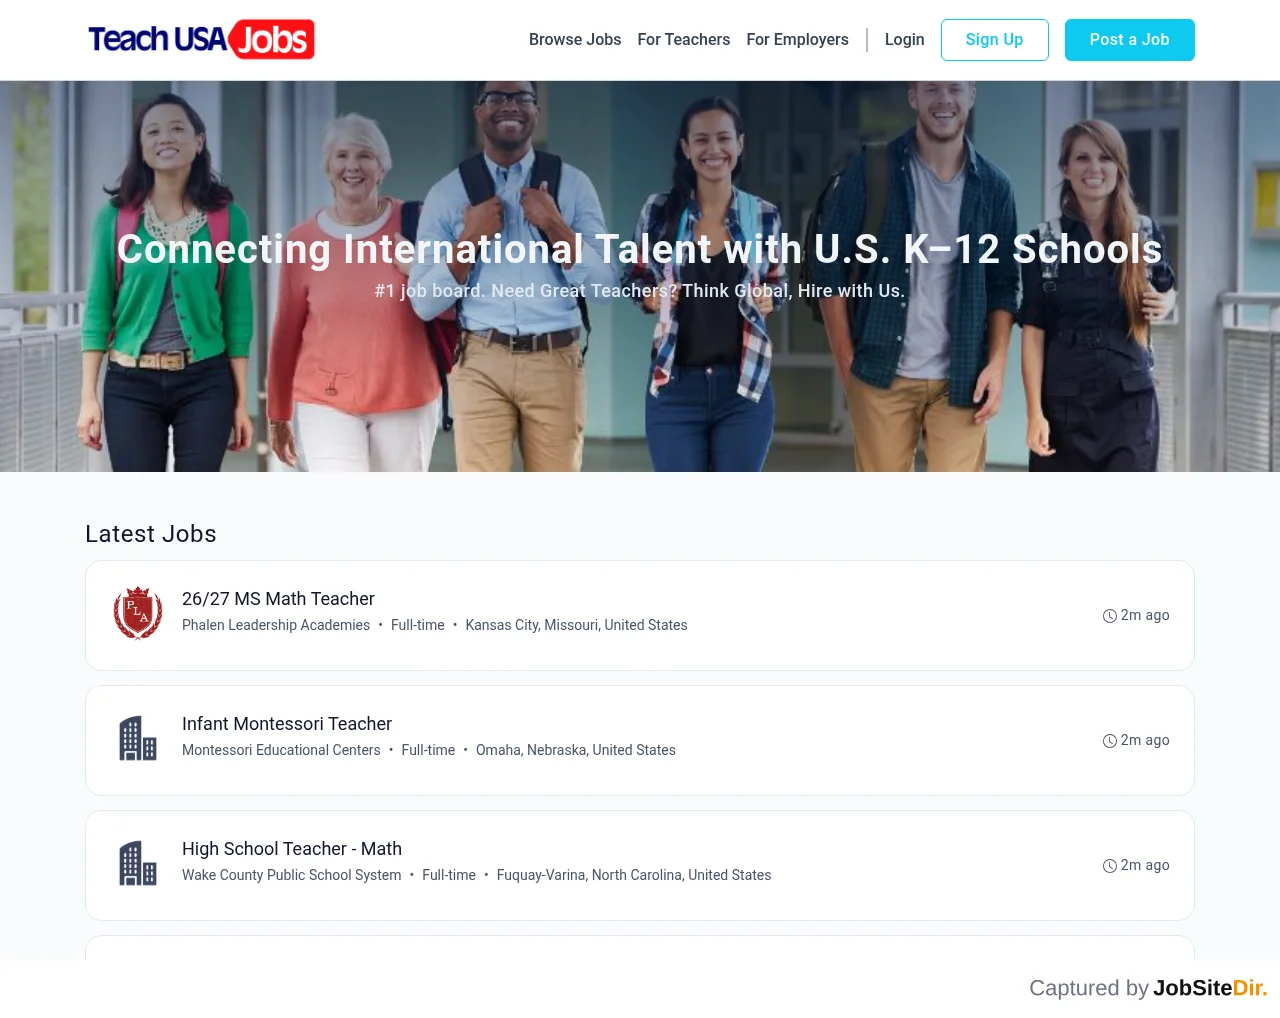The image size is (1280, 1018).
Task: Click the Sign Up button
Action: (995, 40)
